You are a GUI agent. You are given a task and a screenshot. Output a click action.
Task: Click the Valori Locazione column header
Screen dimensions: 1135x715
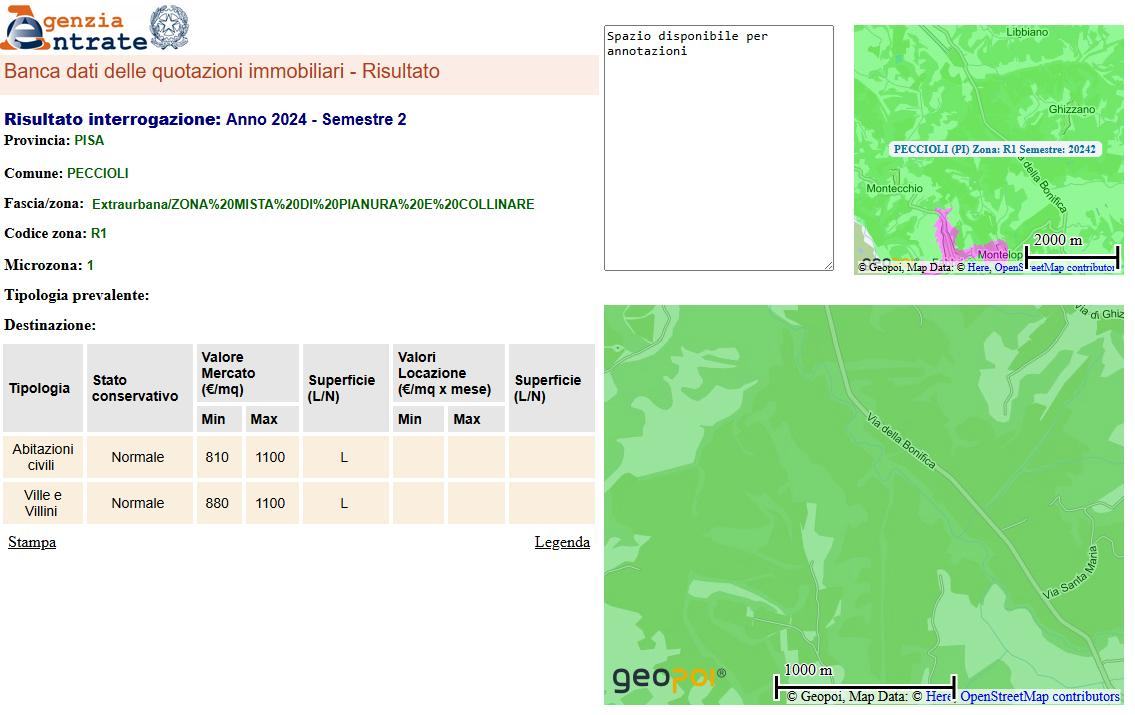[x=447, y=373]
